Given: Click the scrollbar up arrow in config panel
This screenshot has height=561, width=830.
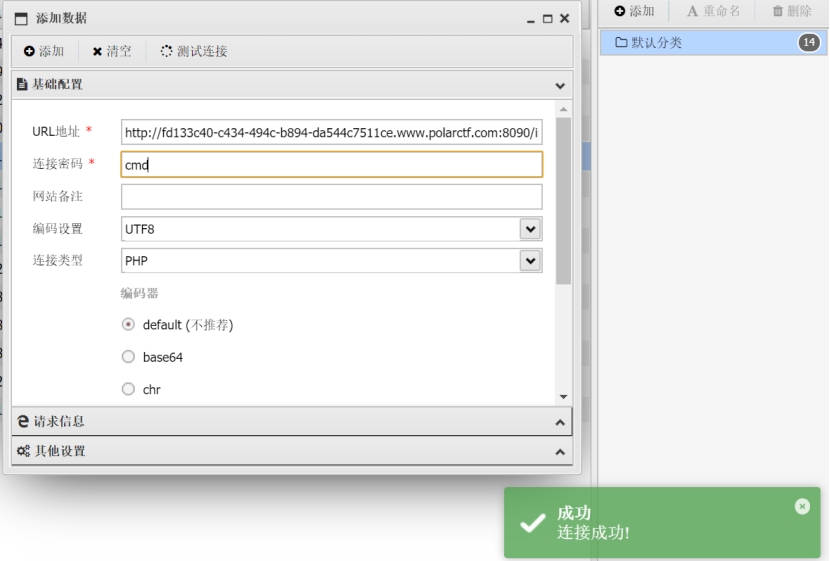Looking at the screenshot, I should [563, 109].
